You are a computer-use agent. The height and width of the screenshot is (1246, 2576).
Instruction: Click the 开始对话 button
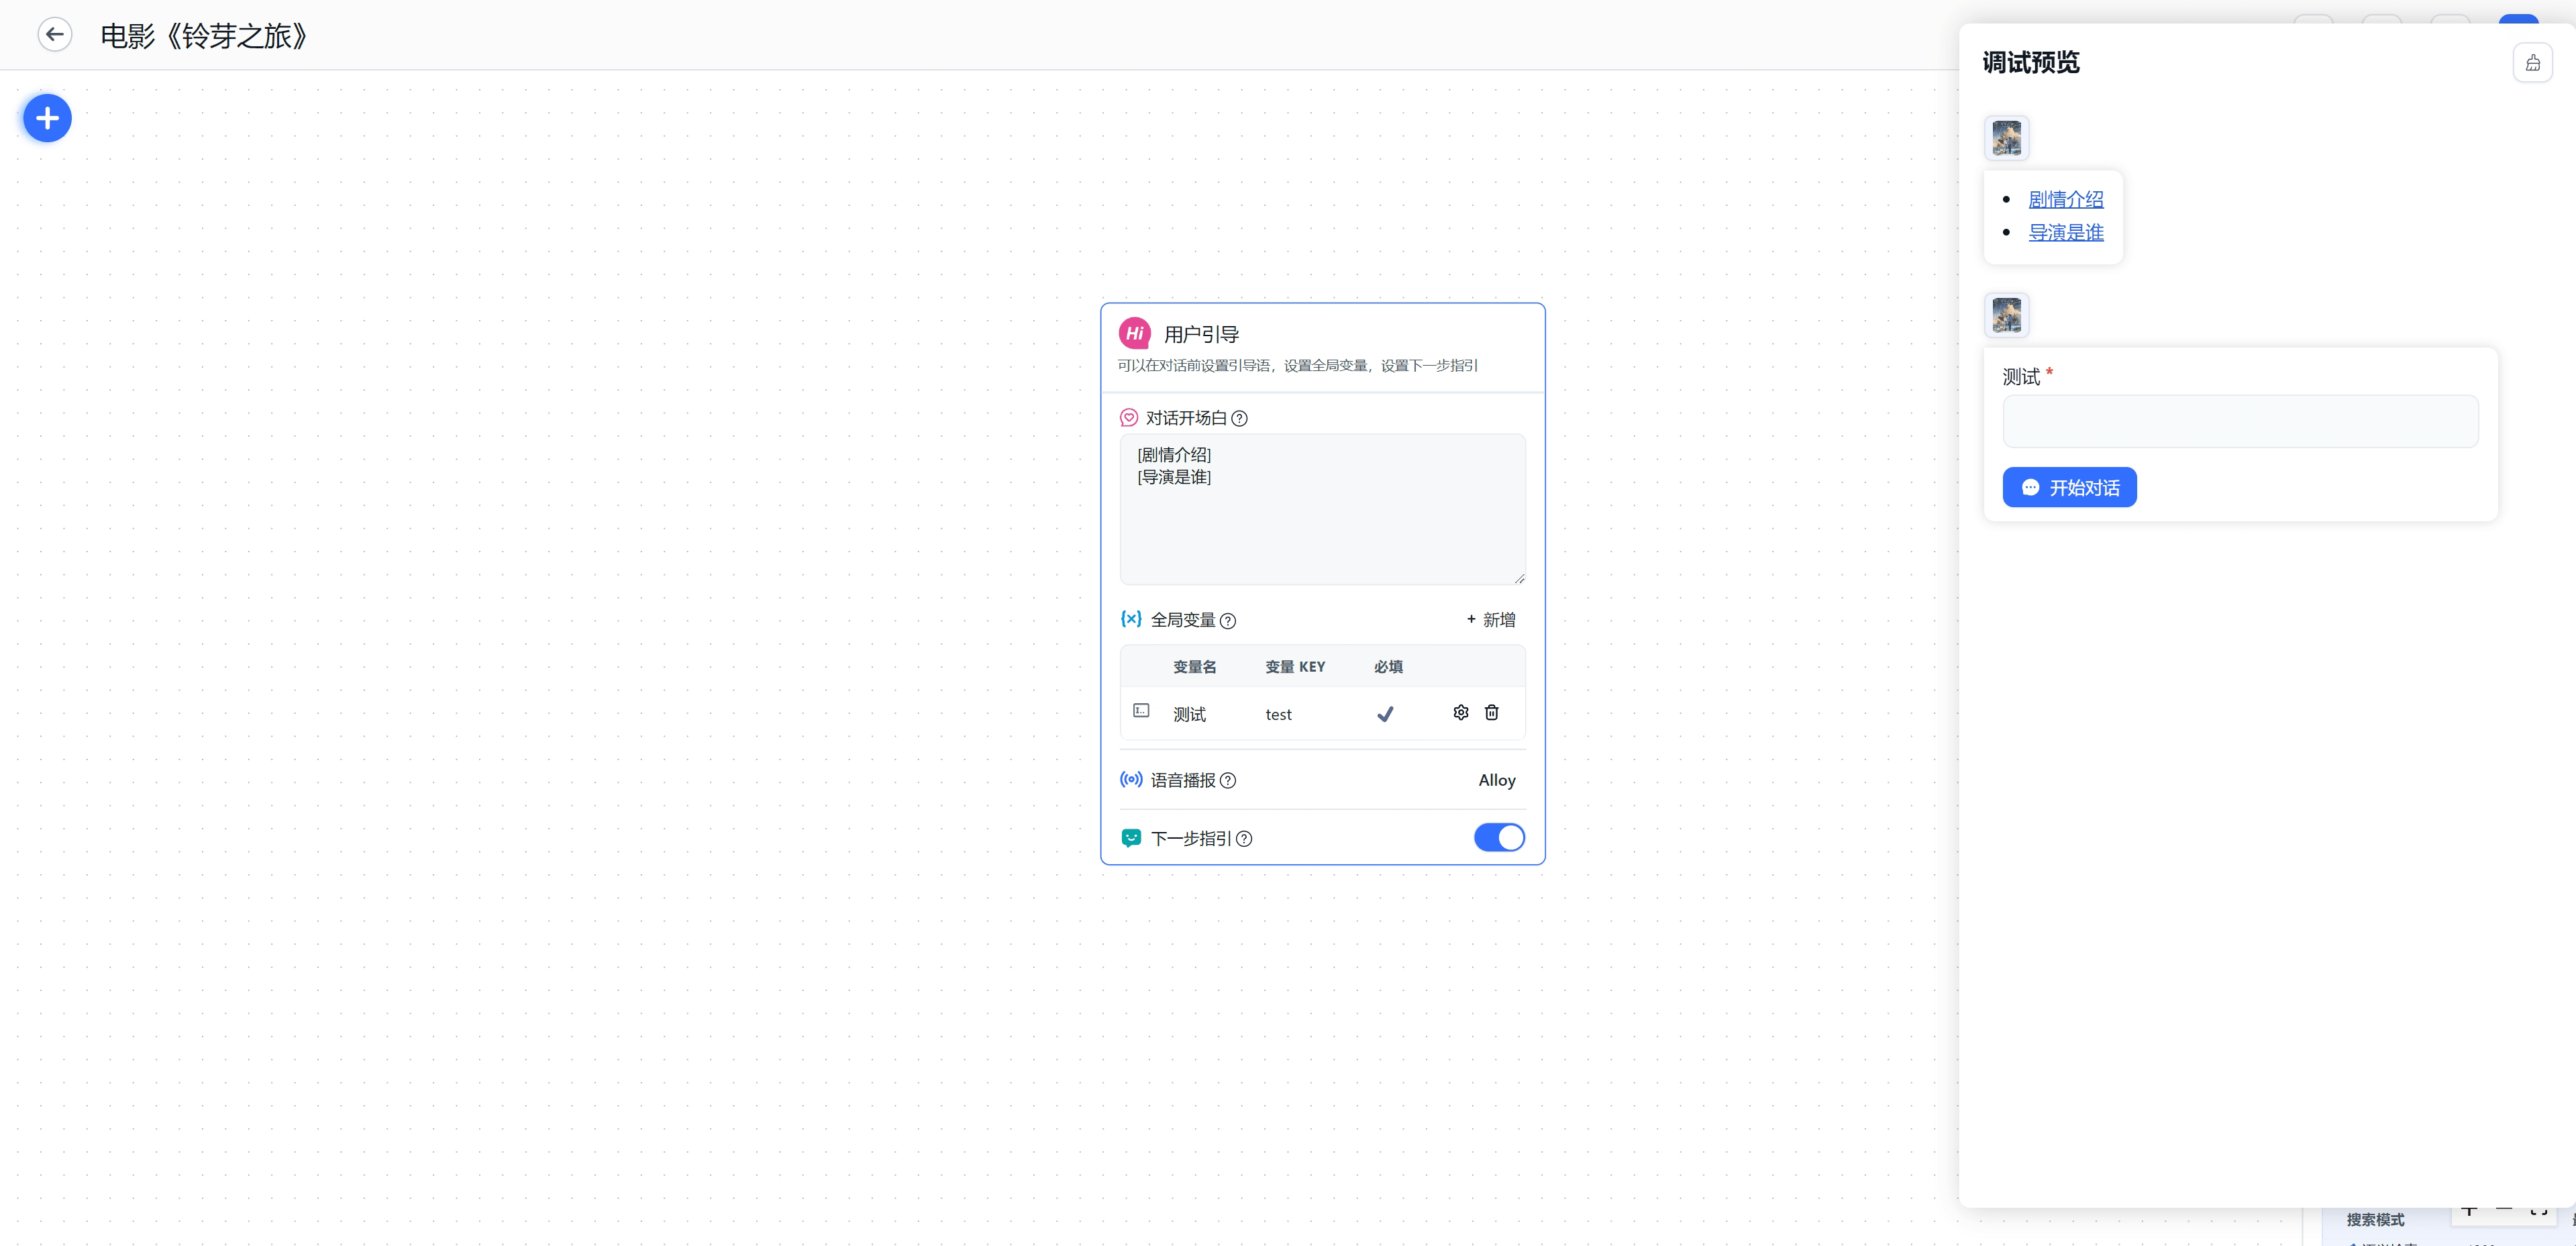click(2069, 488)
